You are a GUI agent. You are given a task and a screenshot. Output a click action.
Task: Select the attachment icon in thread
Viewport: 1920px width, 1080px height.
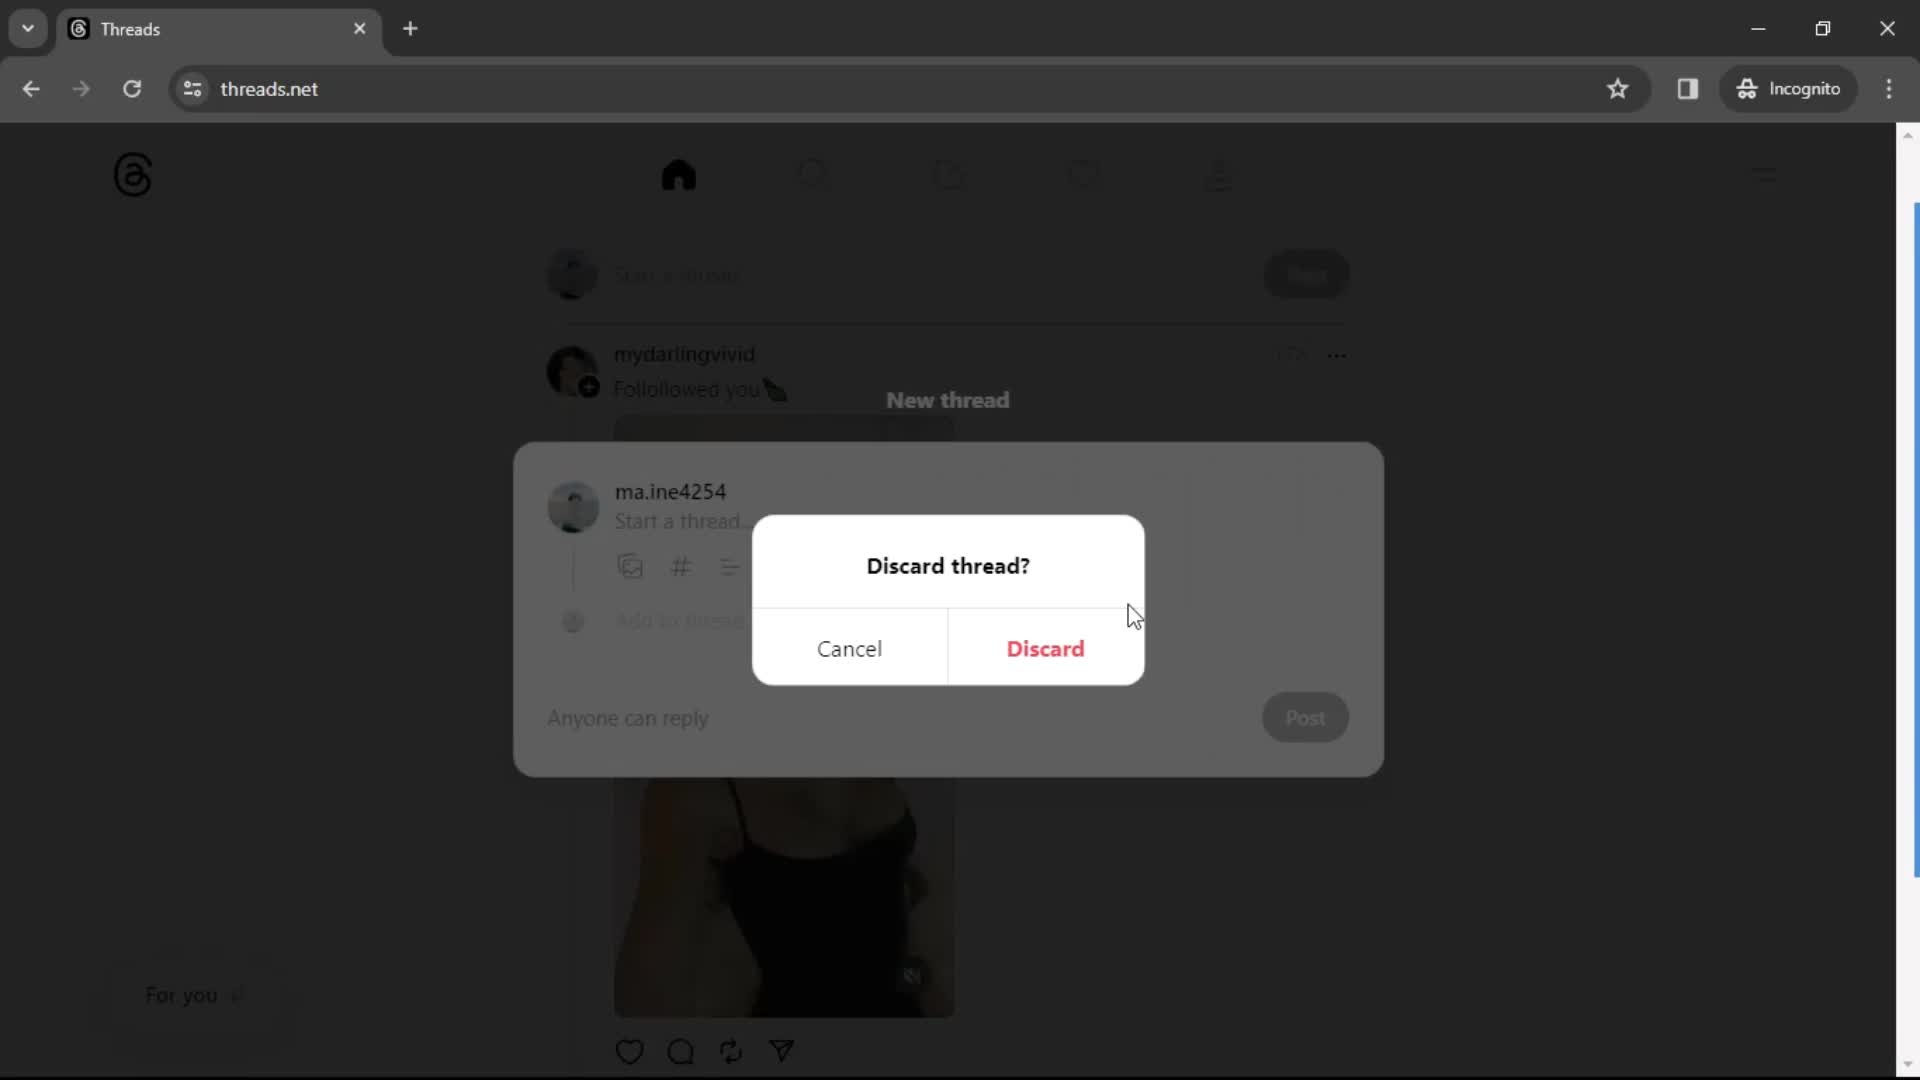630,567
